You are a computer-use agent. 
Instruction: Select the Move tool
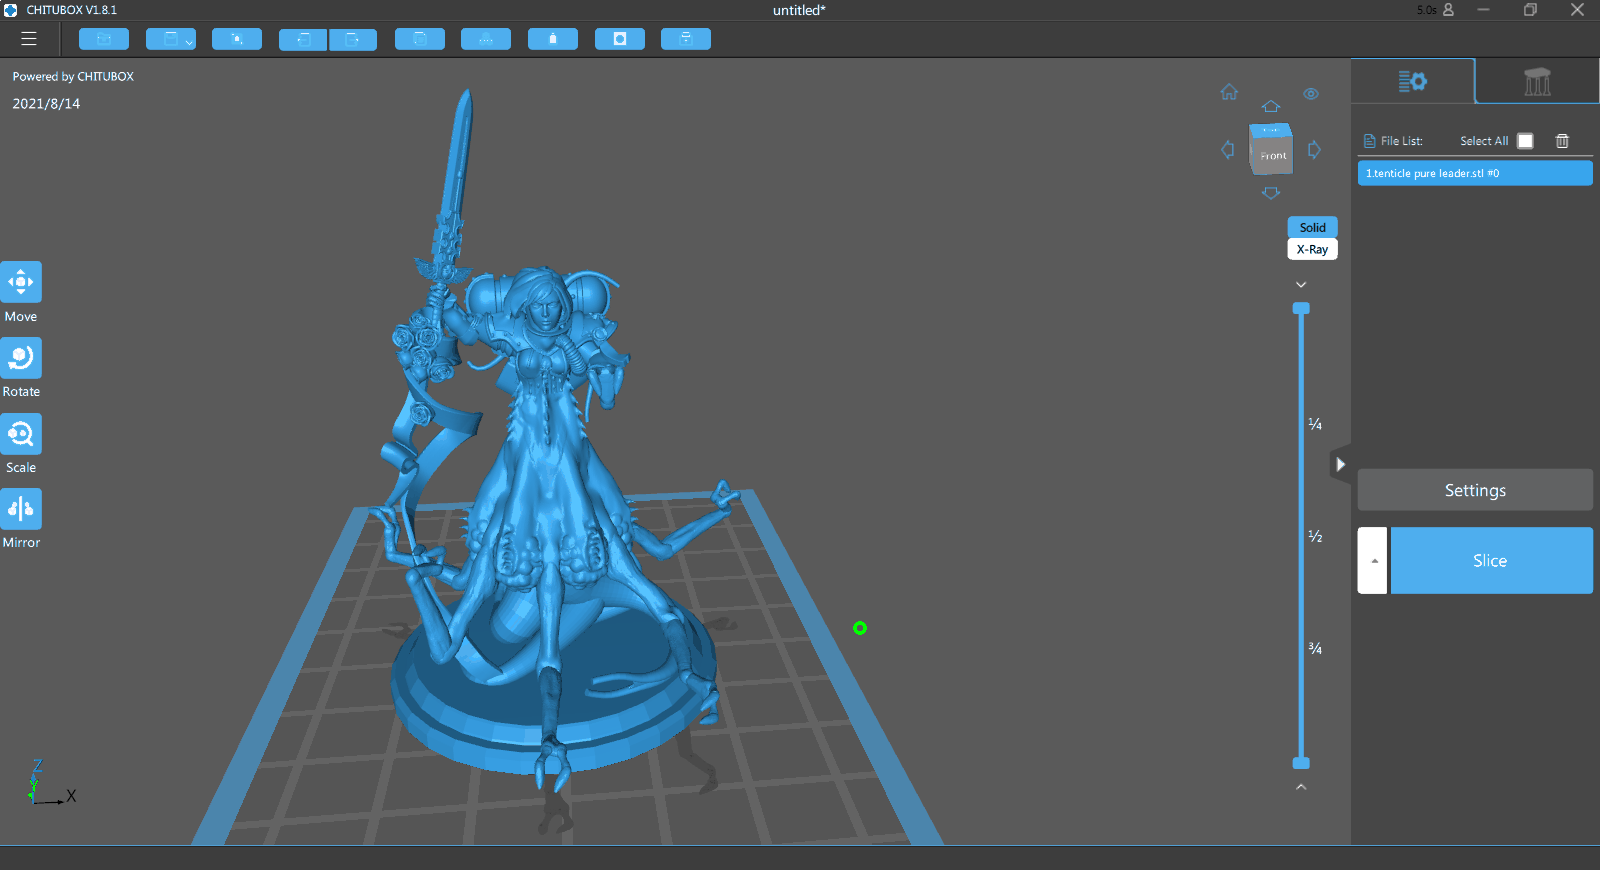pos(21,282)
